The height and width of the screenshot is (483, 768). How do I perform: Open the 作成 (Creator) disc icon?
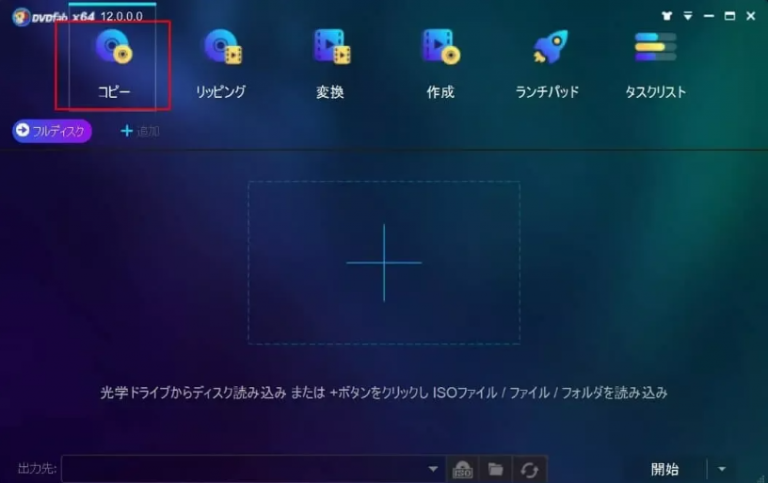[440, 47]
